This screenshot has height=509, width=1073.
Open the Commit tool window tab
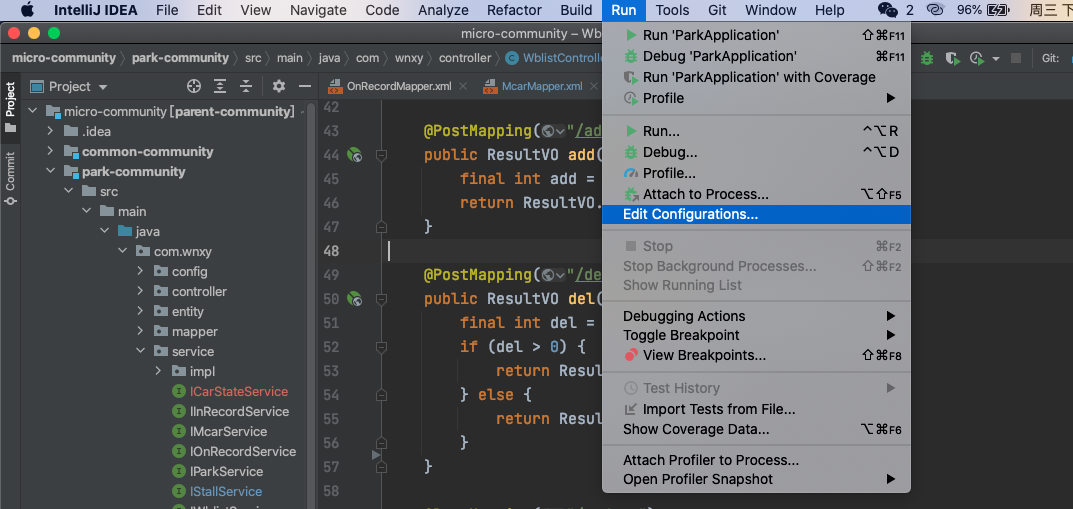point(10,179)
